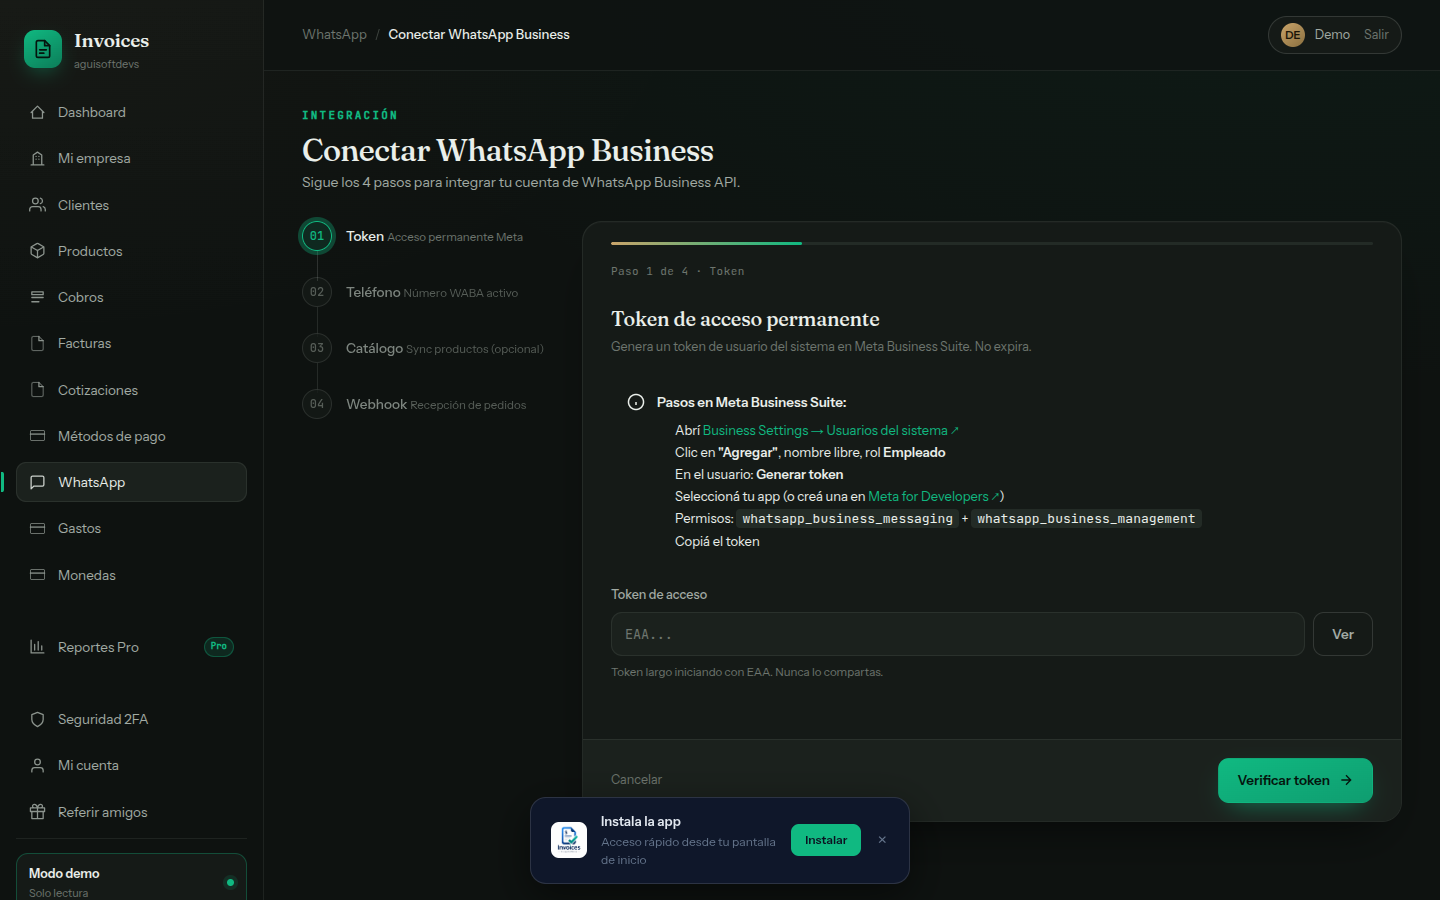
Task: Click the DE user avatar
Action: [x=1293, y=35]
